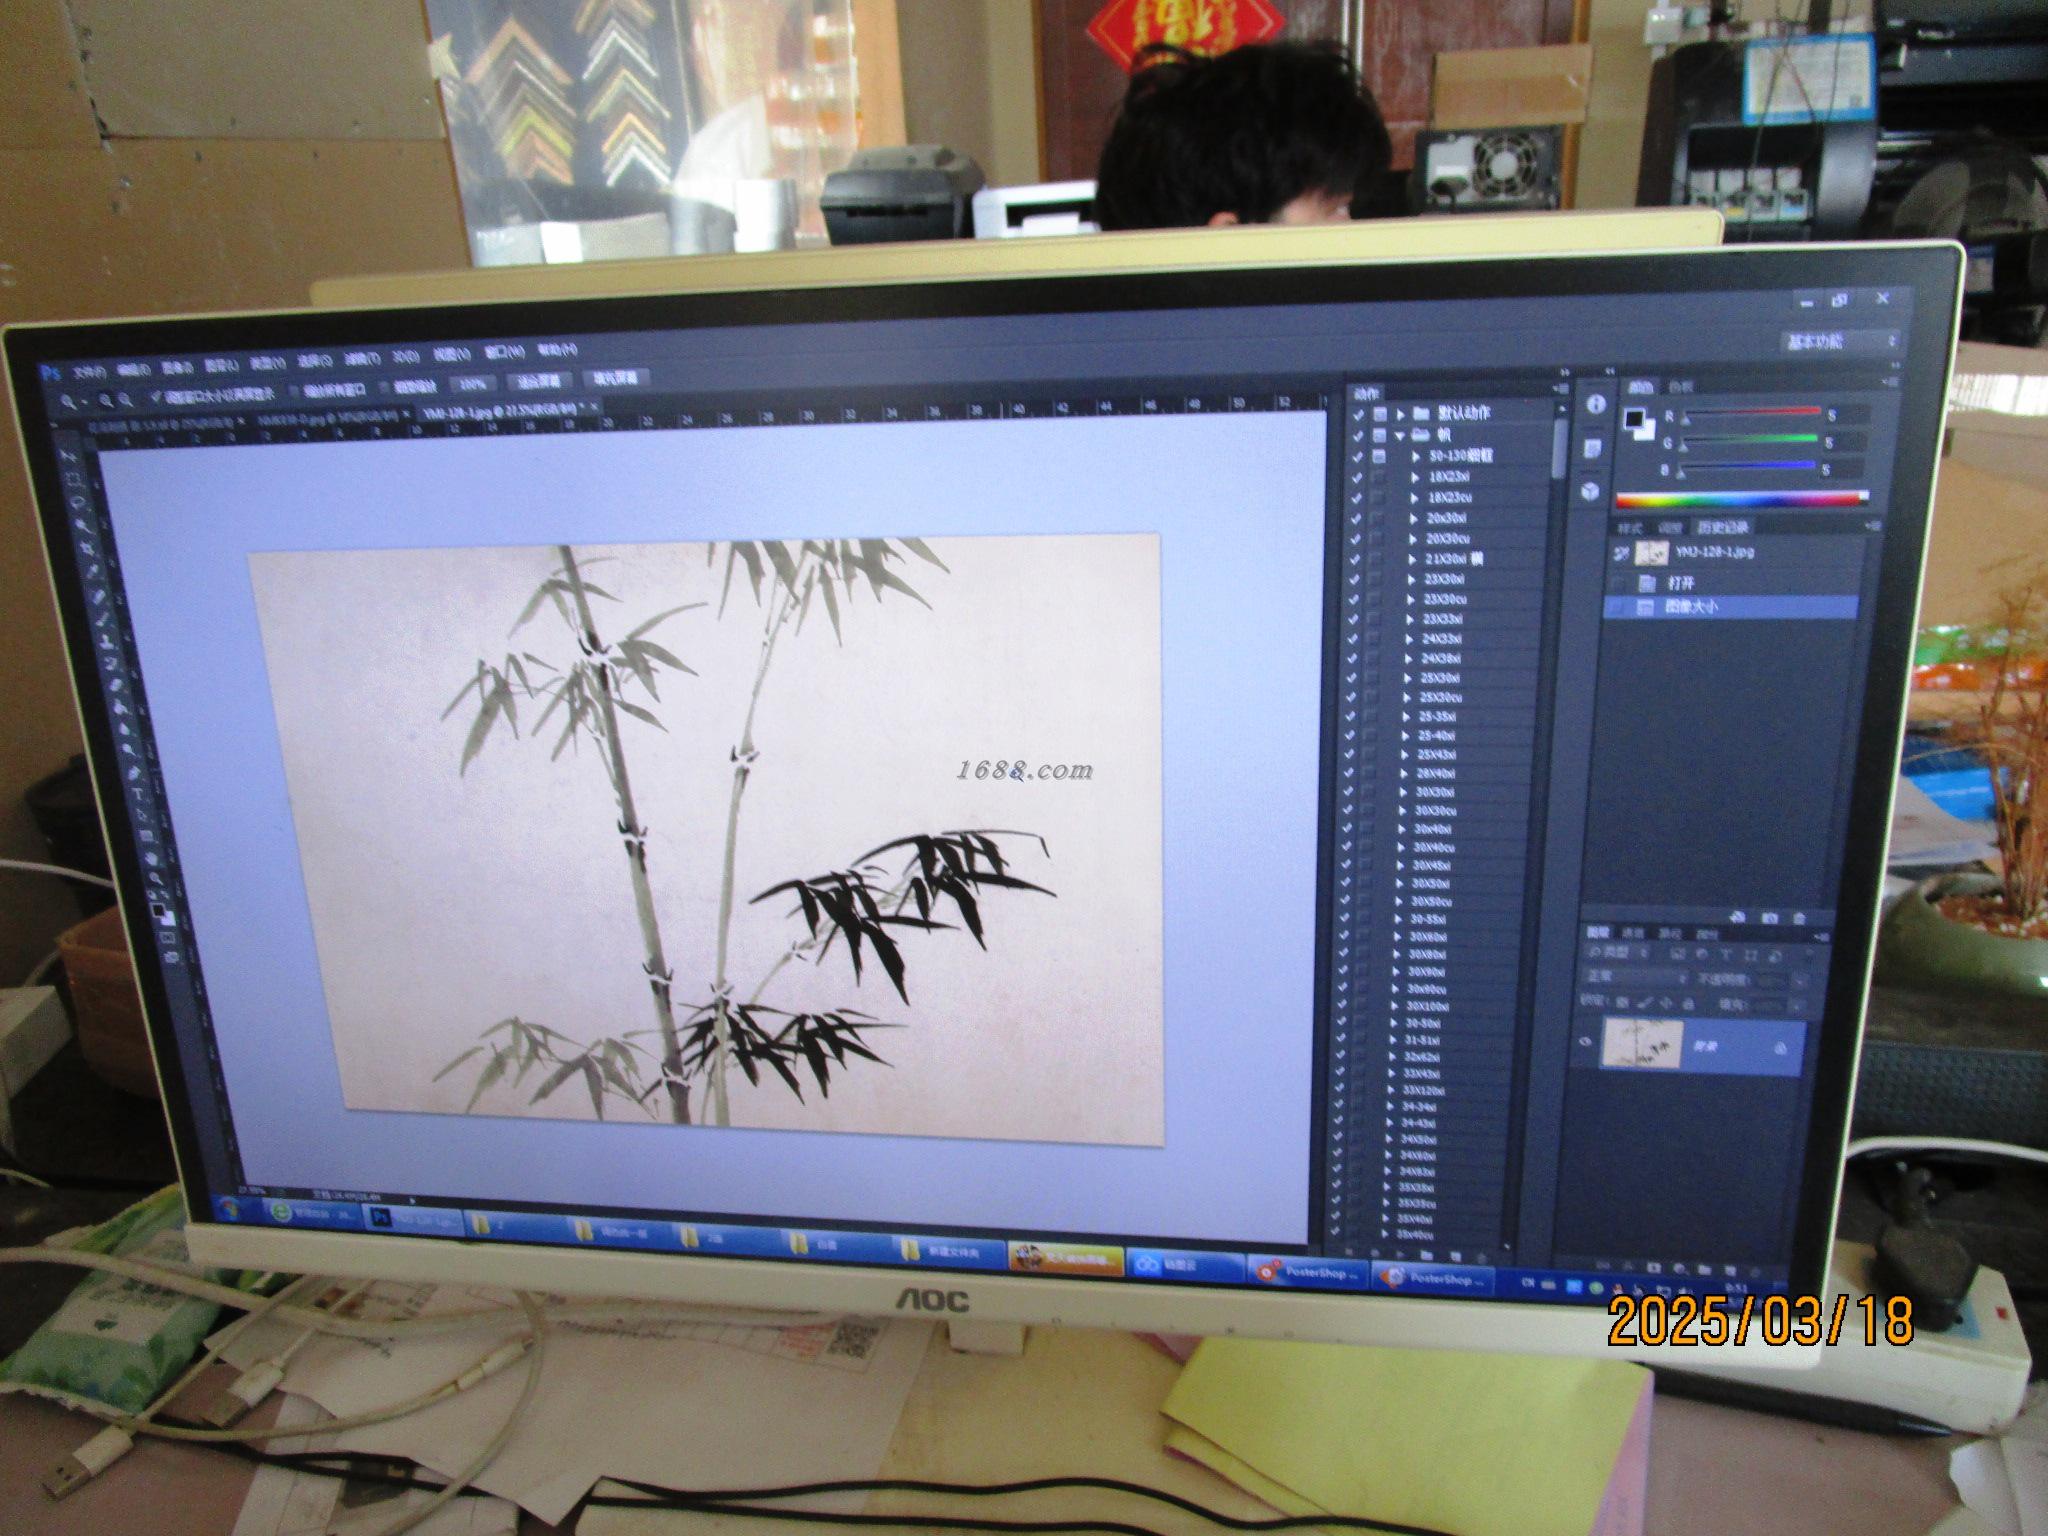Toggle dialog box for 50-130 action
This screenshot has height=1536, width=2048.
click(x=1380, y=456)
